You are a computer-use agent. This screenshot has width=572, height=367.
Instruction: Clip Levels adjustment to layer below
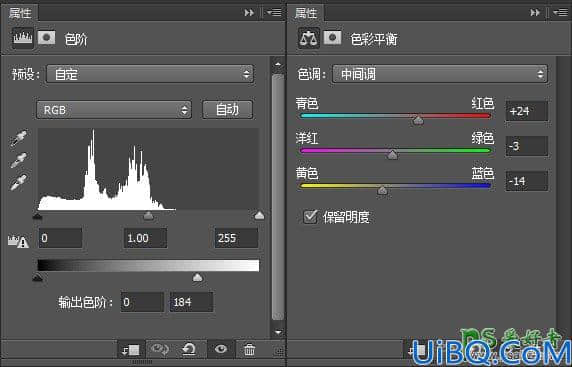coord(131,350)
